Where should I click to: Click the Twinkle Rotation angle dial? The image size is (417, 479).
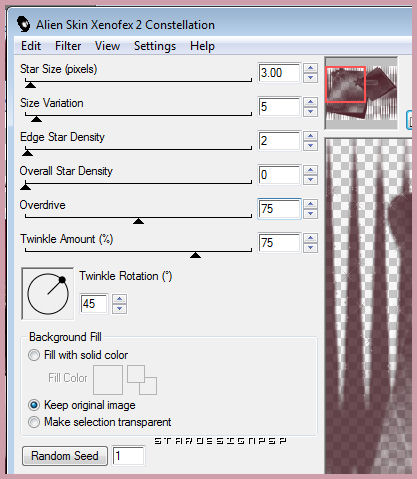[x=48, y=294]
